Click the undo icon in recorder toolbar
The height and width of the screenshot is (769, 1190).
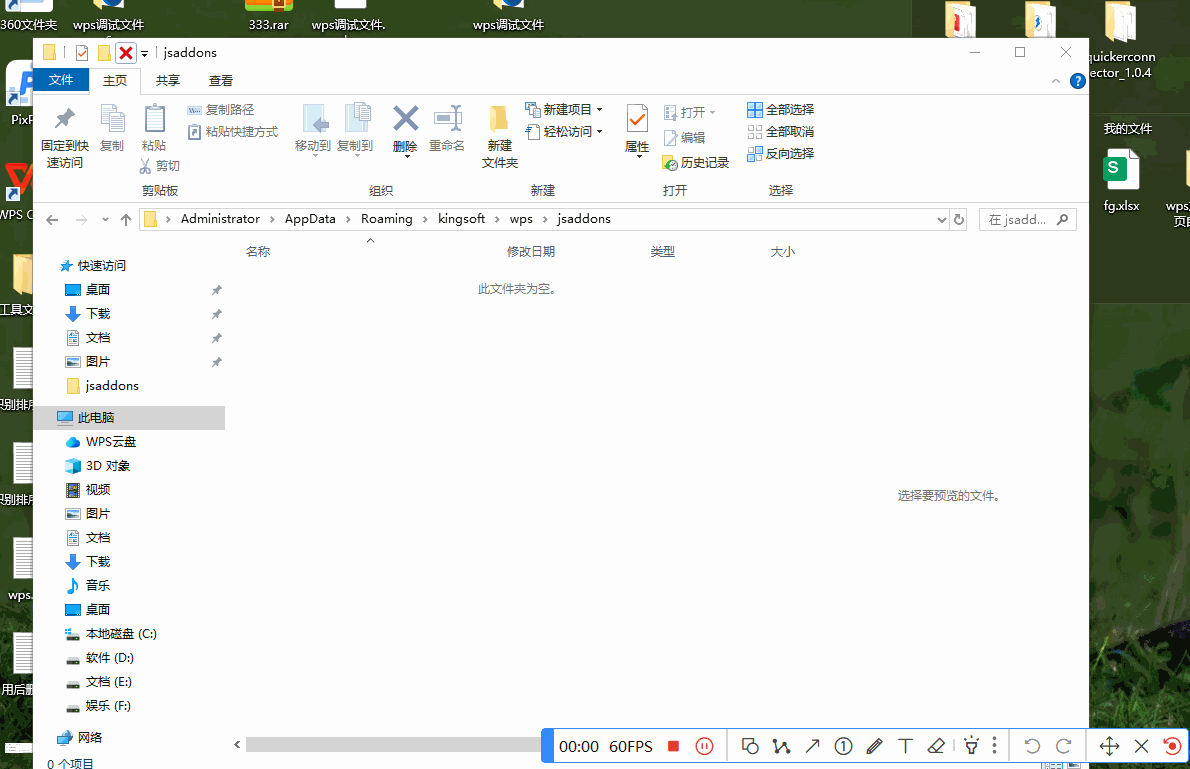click(1032, 746)
